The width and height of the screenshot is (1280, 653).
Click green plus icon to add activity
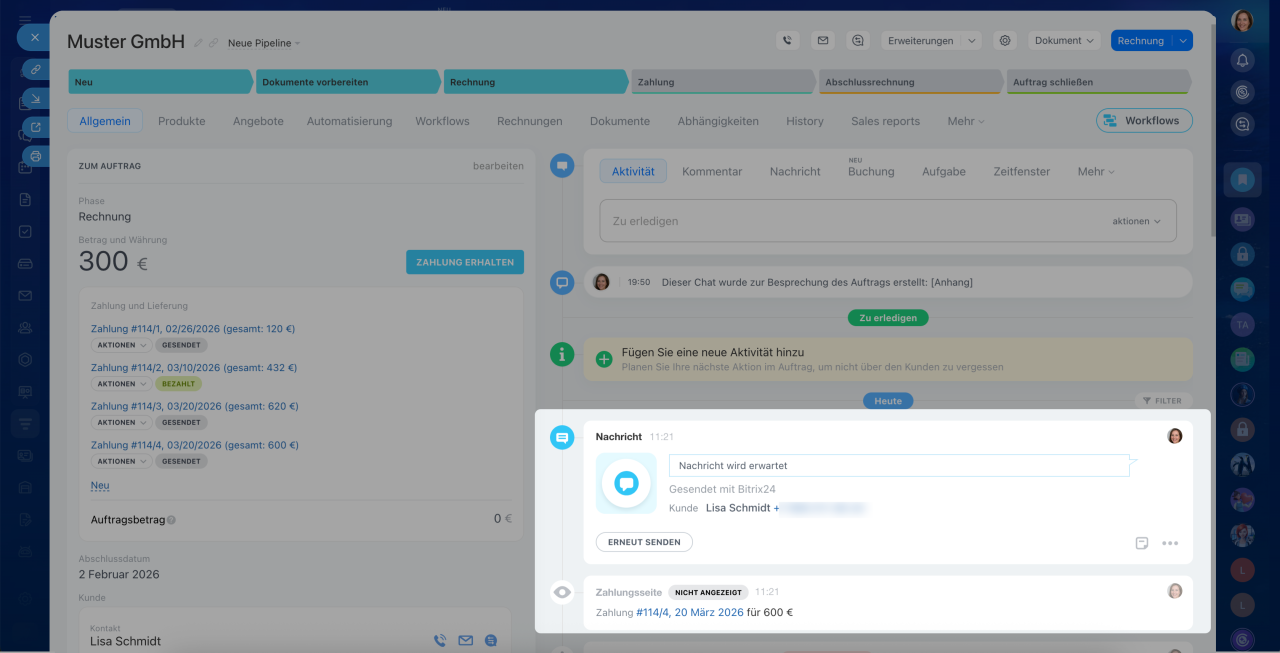coord(604,359)
